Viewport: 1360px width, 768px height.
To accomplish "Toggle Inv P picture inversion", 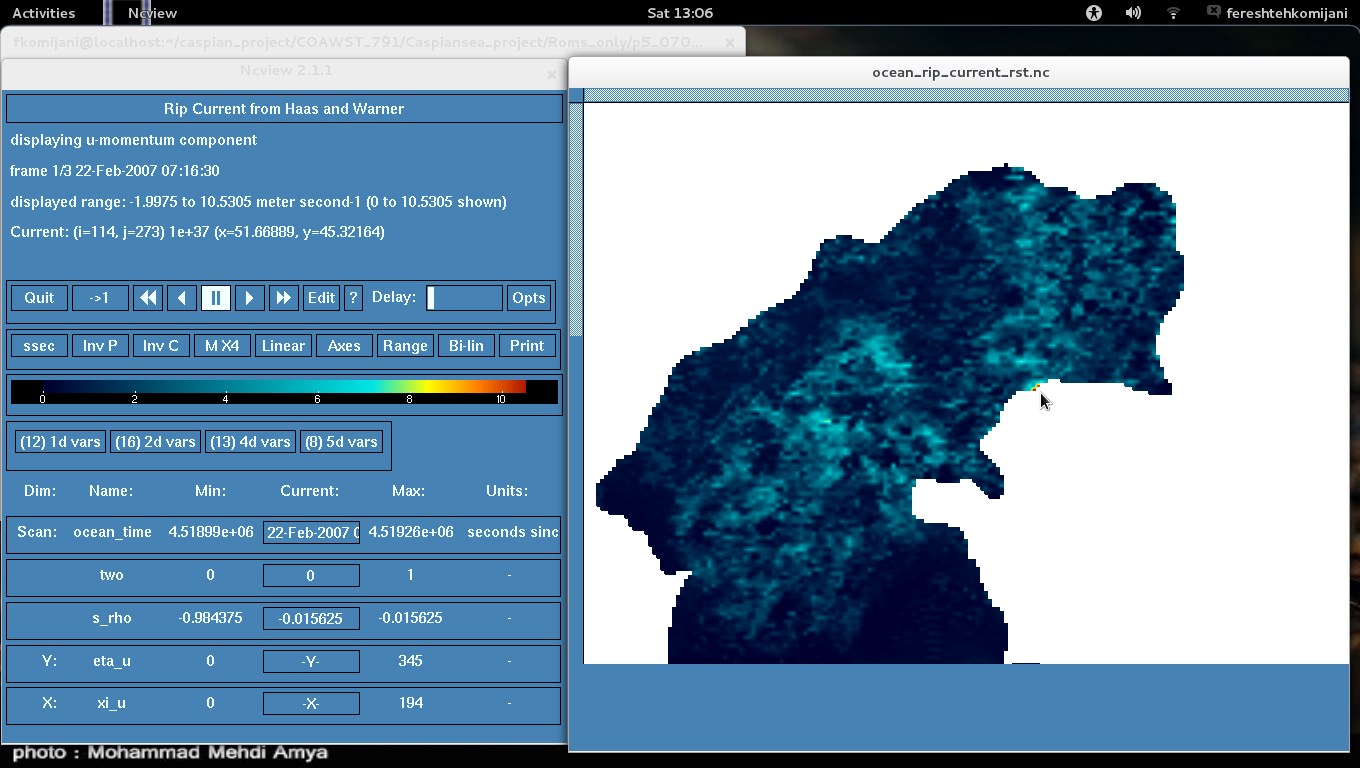I will point(100,346).
